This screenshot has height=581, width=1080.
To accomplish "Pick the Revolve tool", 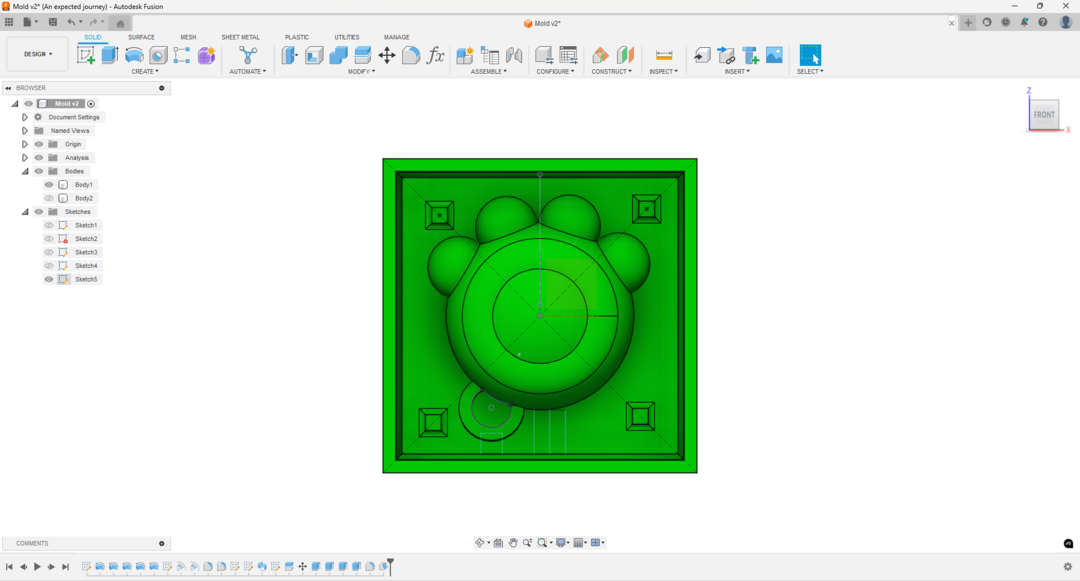I will click(134, 55).
